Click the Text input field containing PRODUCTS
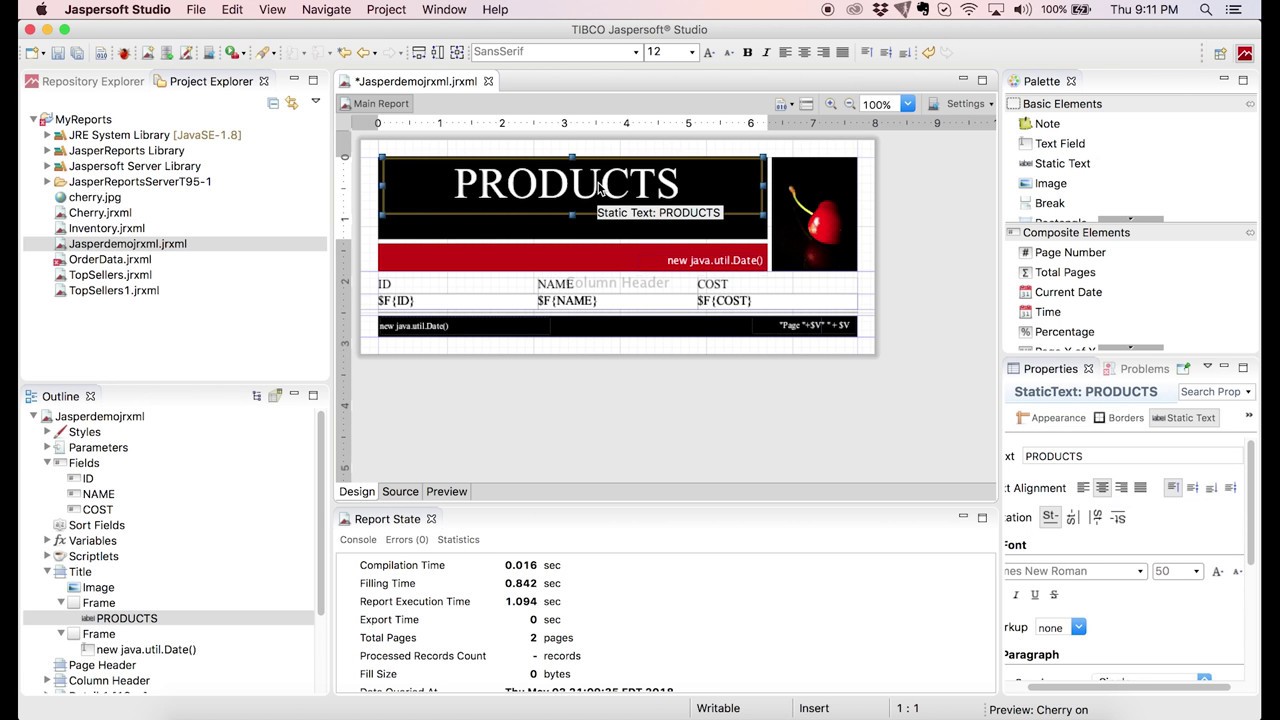 point(1133,457)
